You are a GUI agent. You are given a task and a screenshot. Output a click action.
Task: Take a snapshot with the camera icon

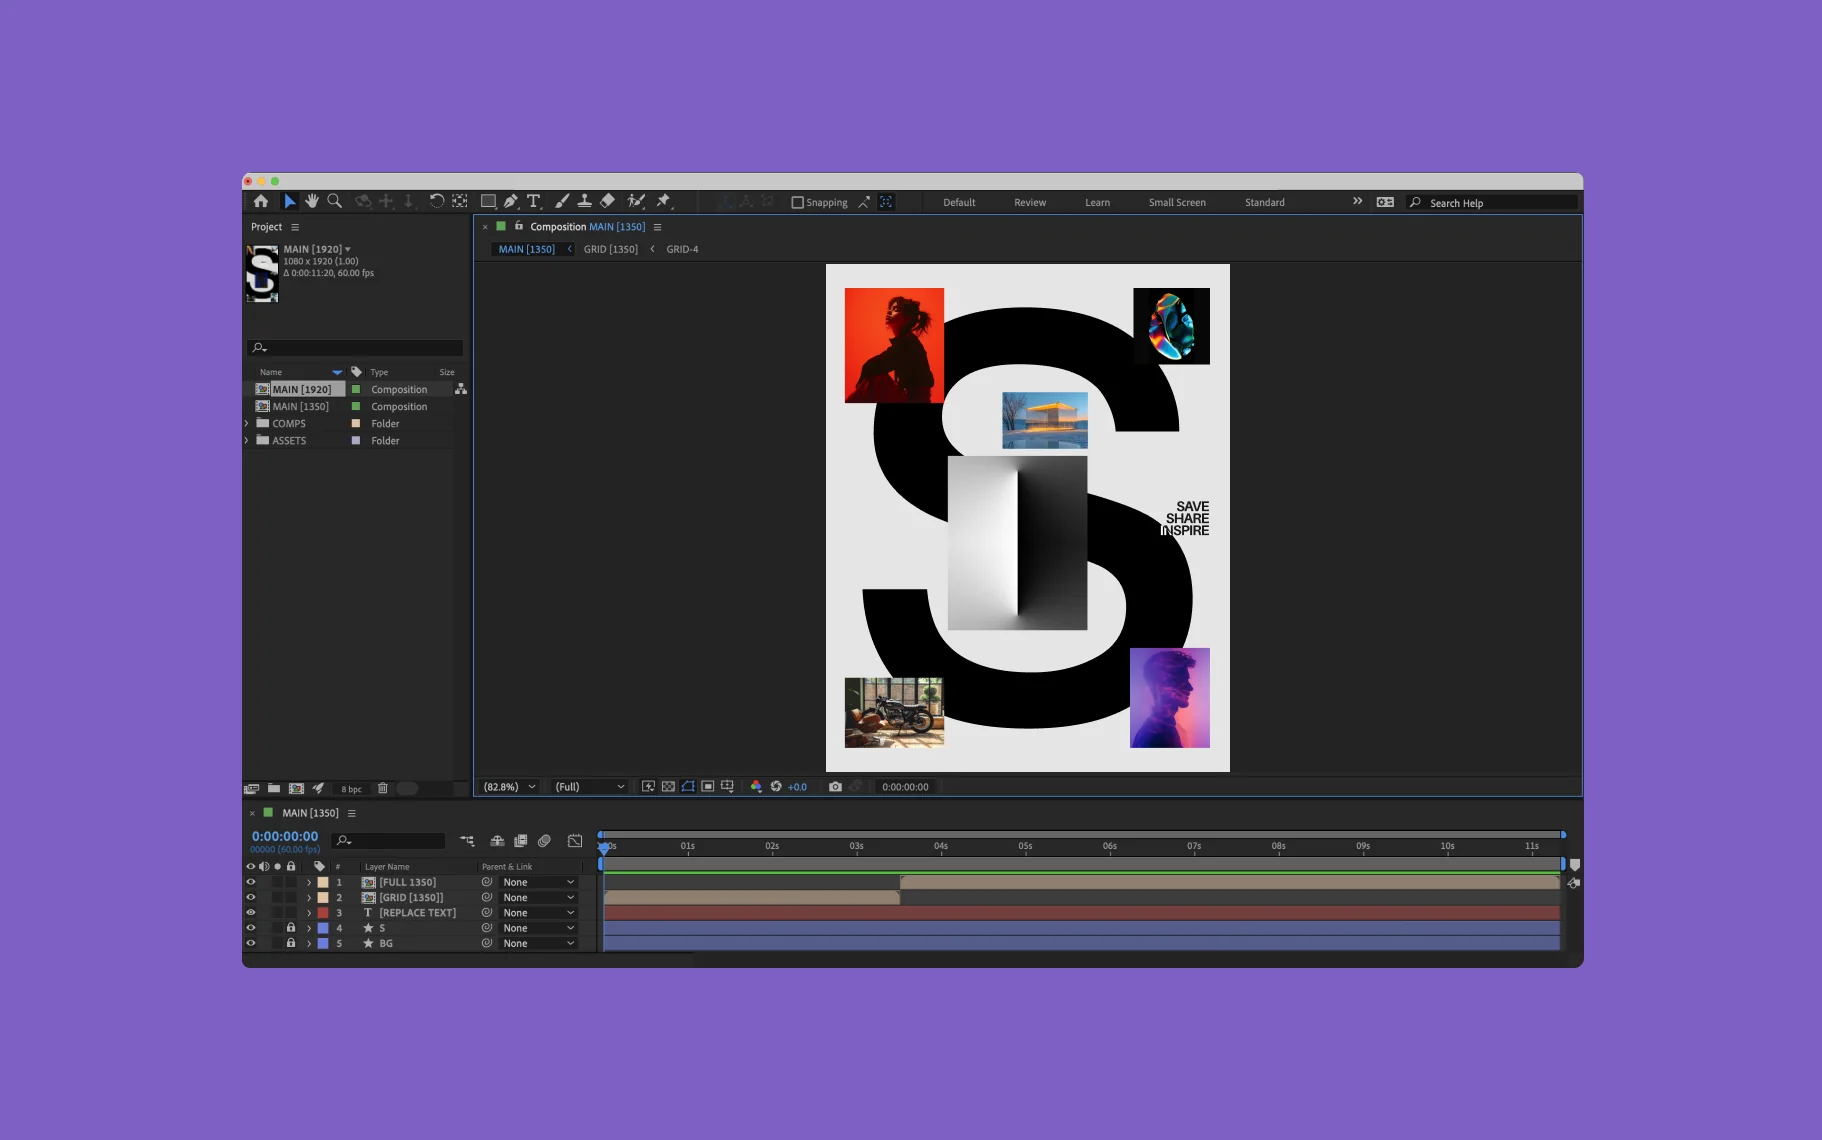[835, 787]
